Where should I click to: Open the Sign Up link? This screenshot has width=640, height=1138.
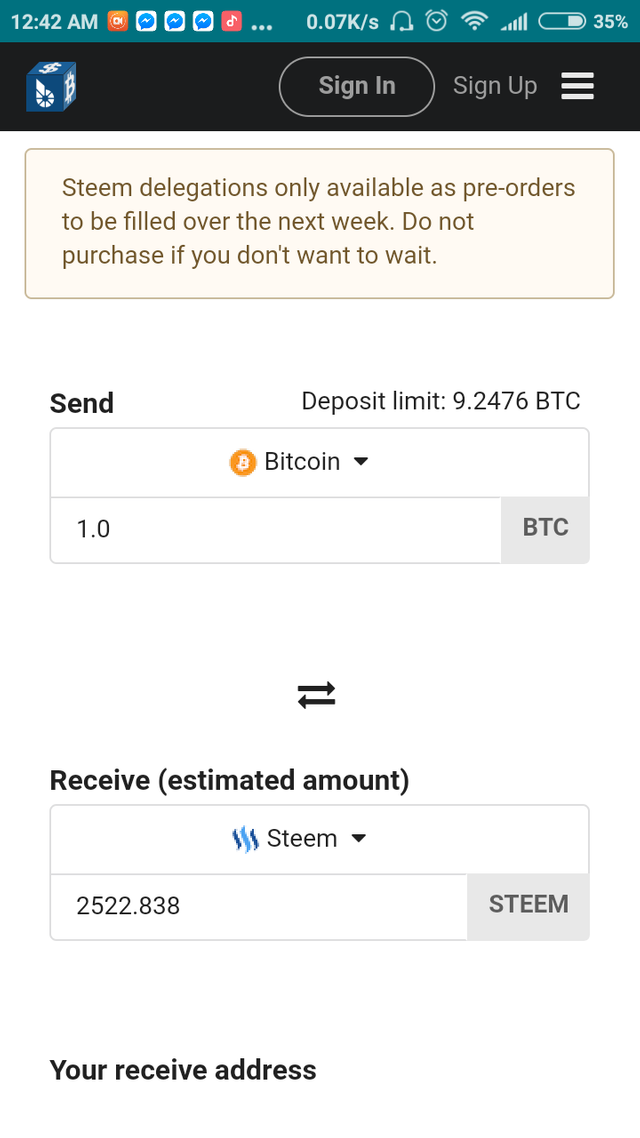pyautogui.click(x=495, y=86)
